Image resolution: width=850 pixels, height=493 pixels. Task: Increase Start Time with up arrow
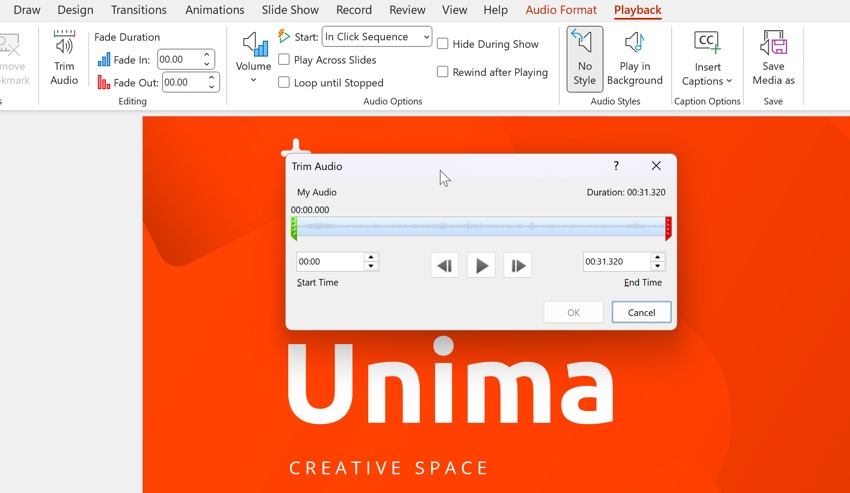coord(371,257)
